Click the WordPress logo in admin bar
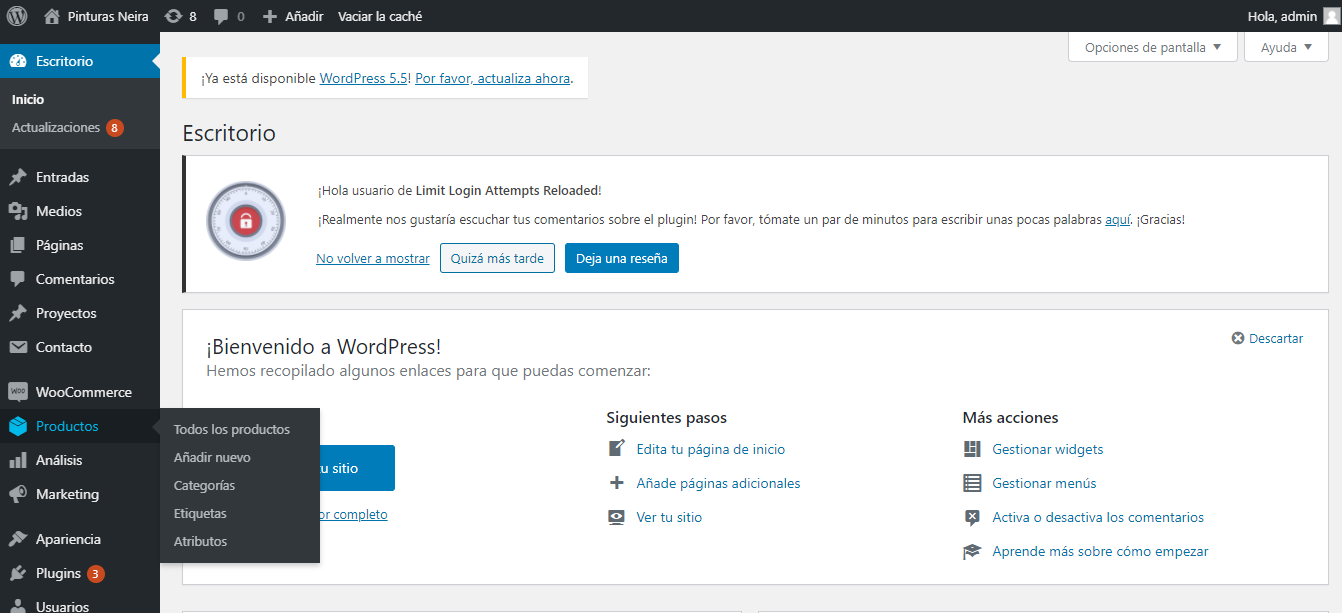 17,16
